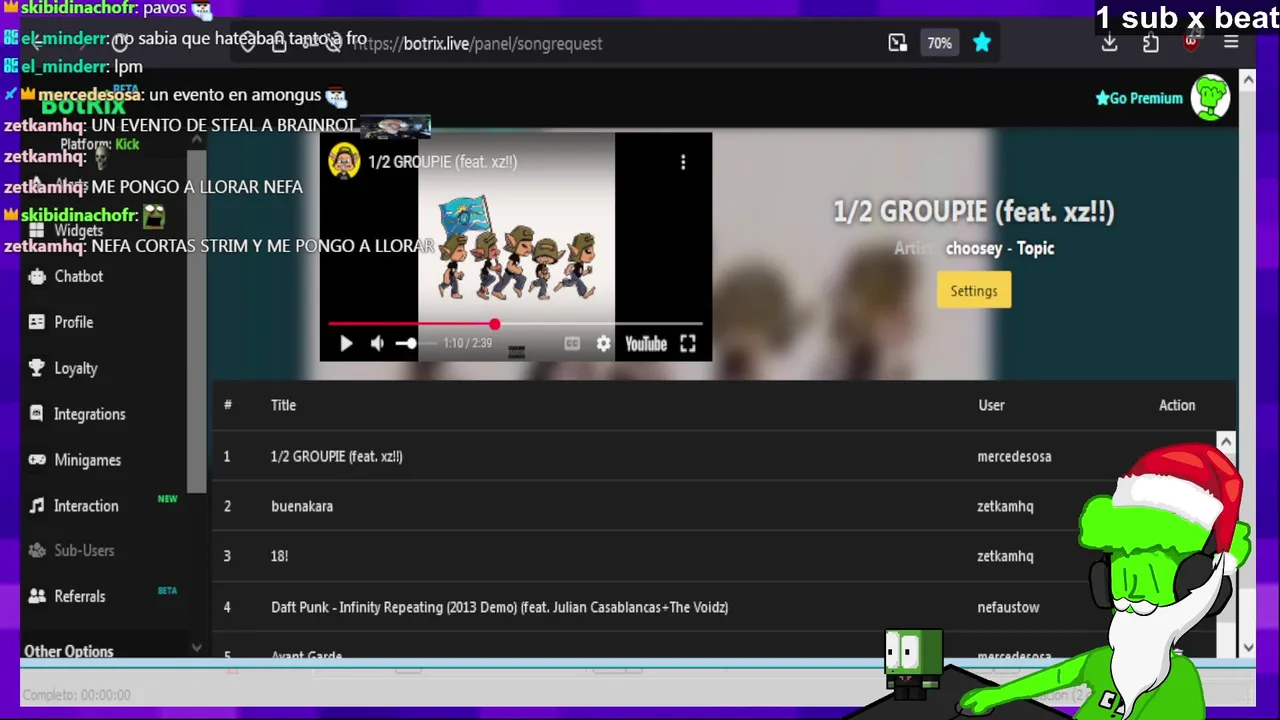1280x720 pixels.
Task: Select the buenakara song row
Action: (723, 506)
